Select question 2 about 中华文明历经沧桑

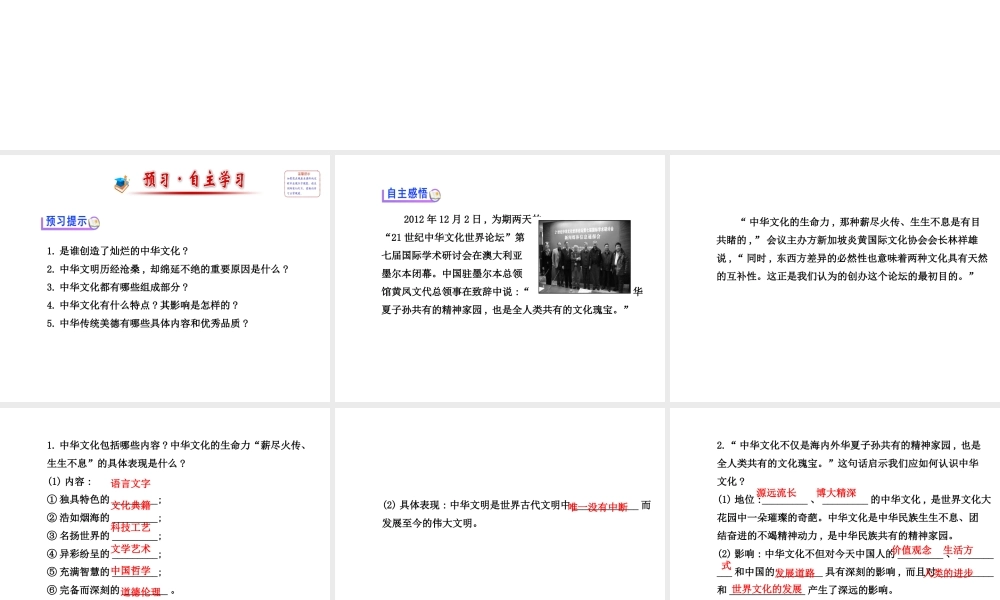pyautogui.click(x=168, y=269)
